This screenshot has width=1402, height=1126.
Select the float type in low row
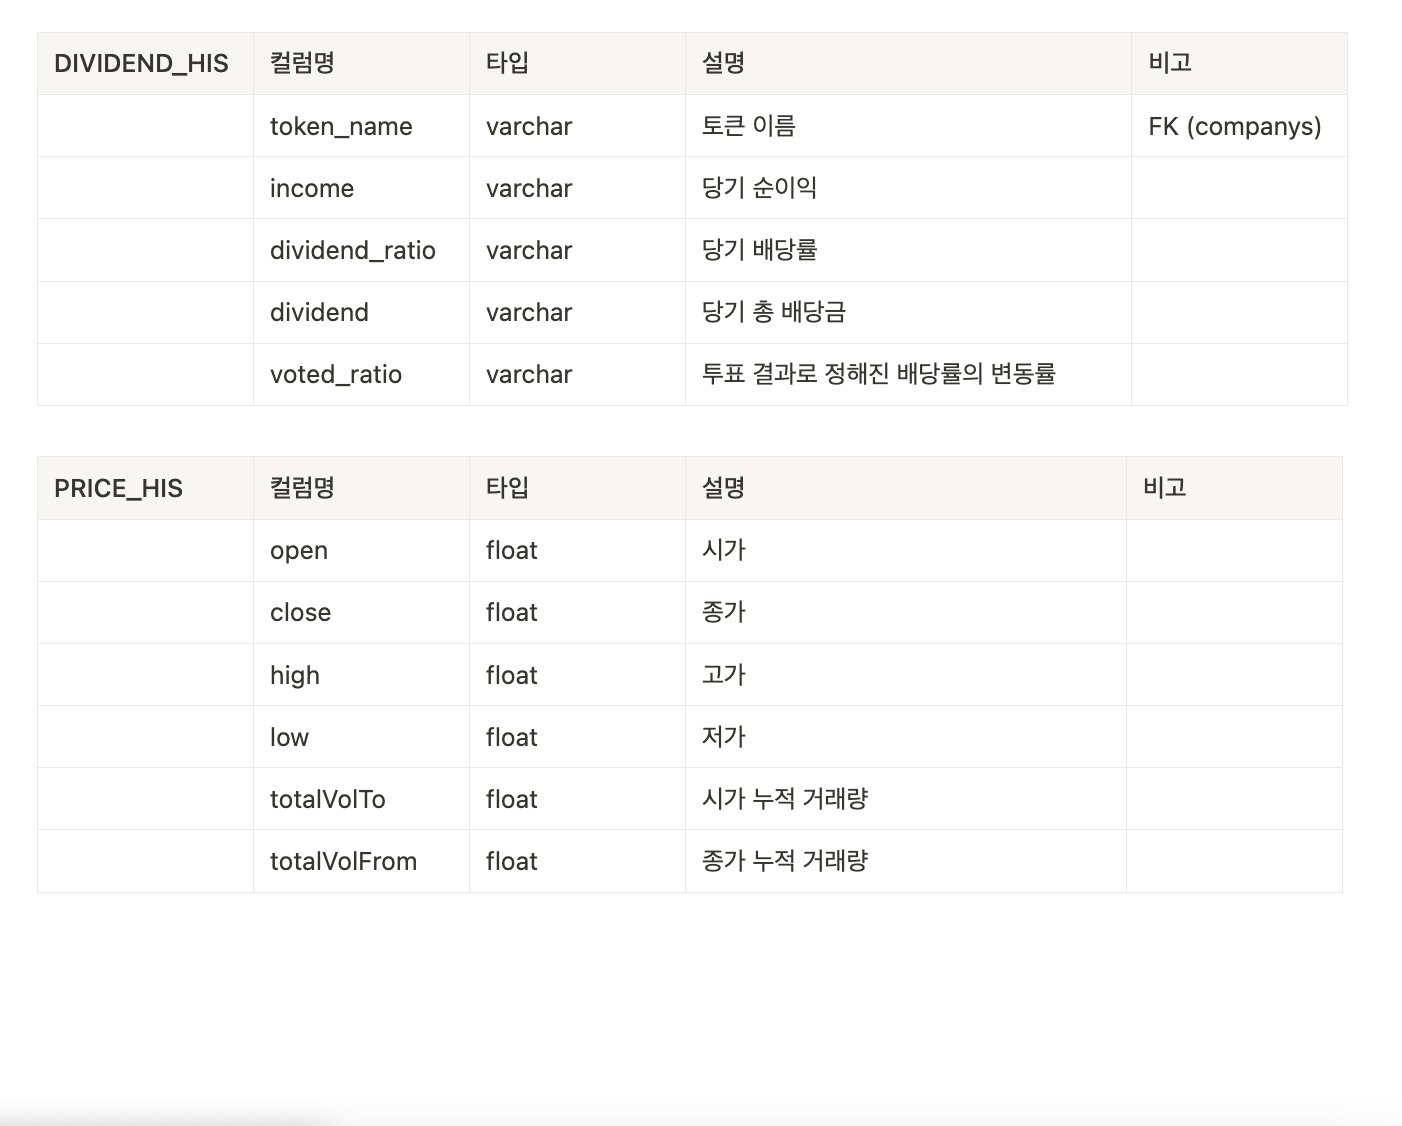(x=577, y=737)
